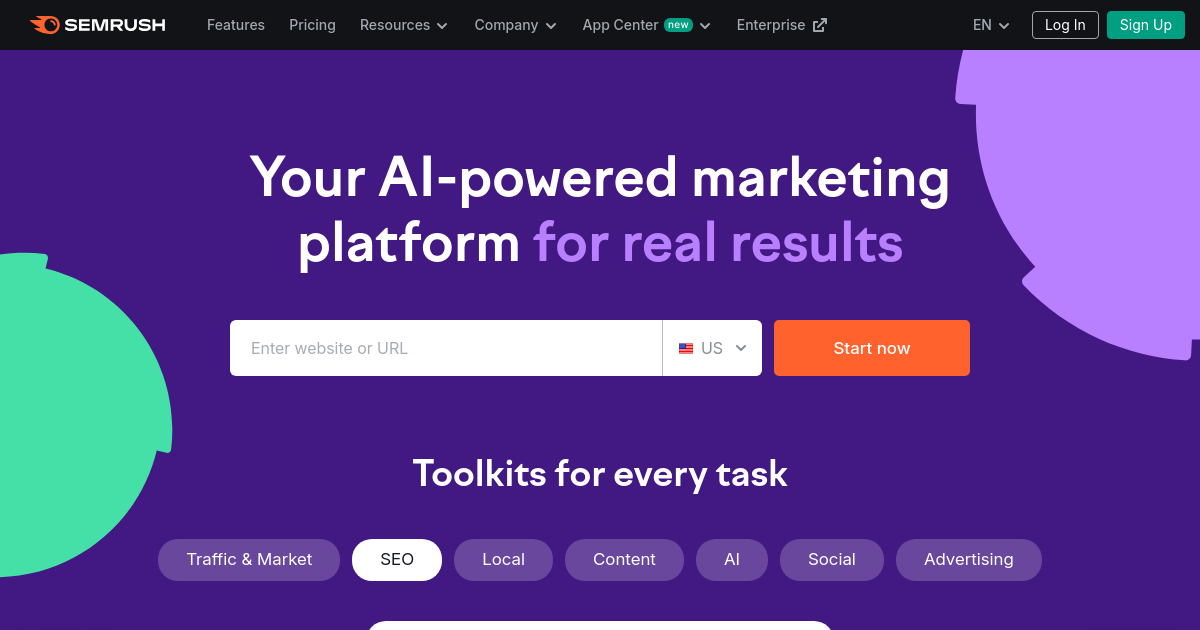Click the US flag icon
Image resolution: width=1200 pixels, height=630 pixels.
(686, 349)
